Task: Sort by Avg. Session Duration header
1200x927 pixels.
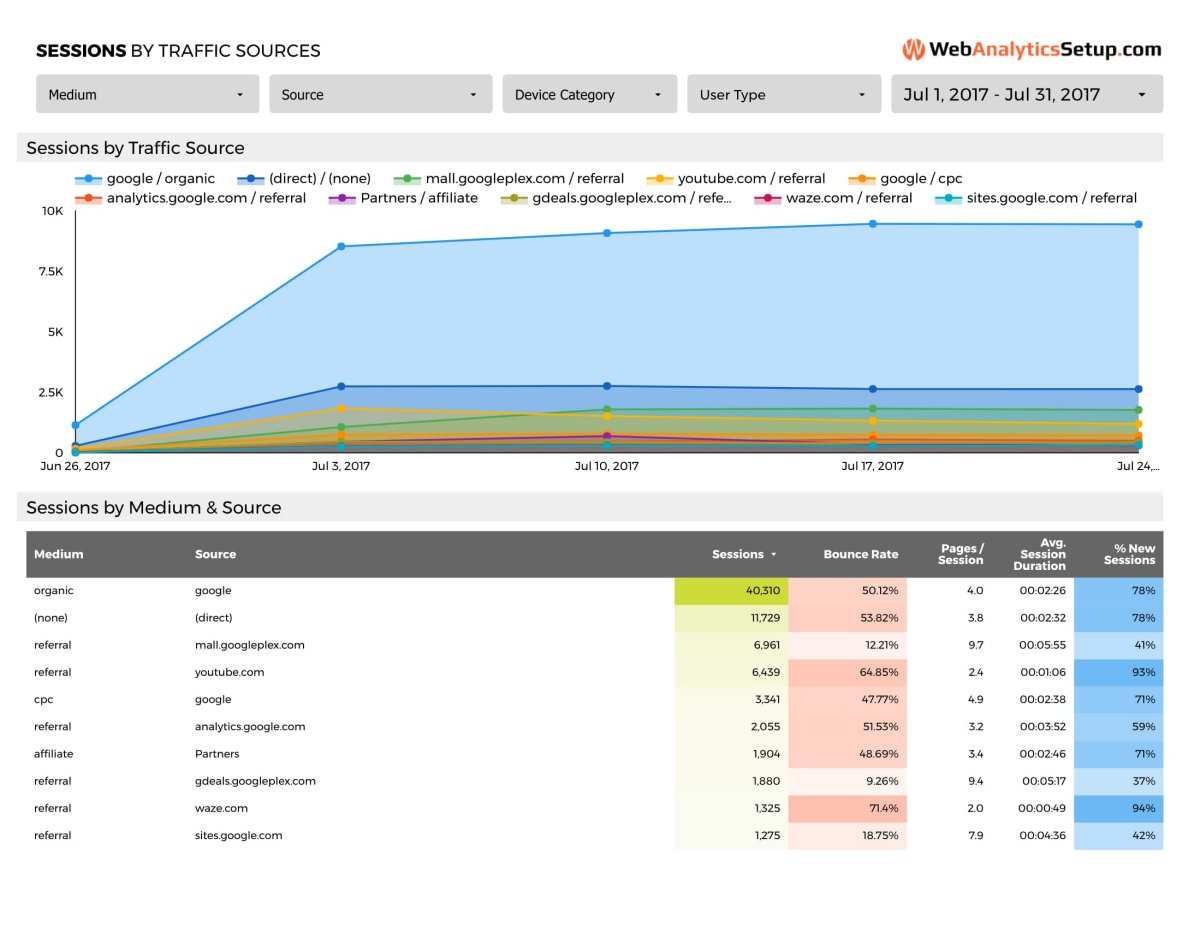Action: point(1038,554)
